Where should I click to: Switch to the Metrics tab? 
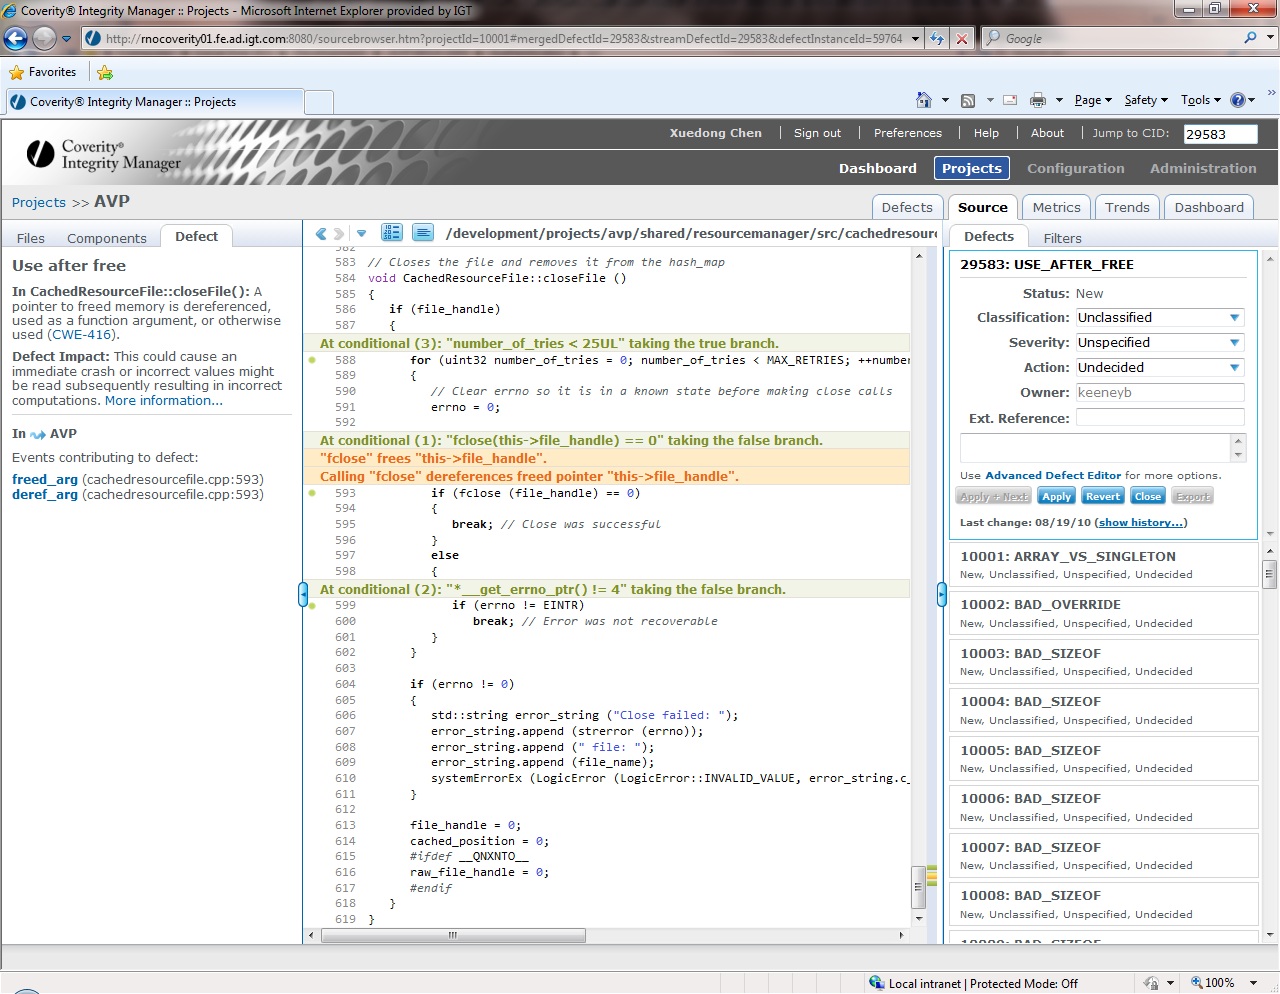pyautogui.click(x=1056, y=207)
